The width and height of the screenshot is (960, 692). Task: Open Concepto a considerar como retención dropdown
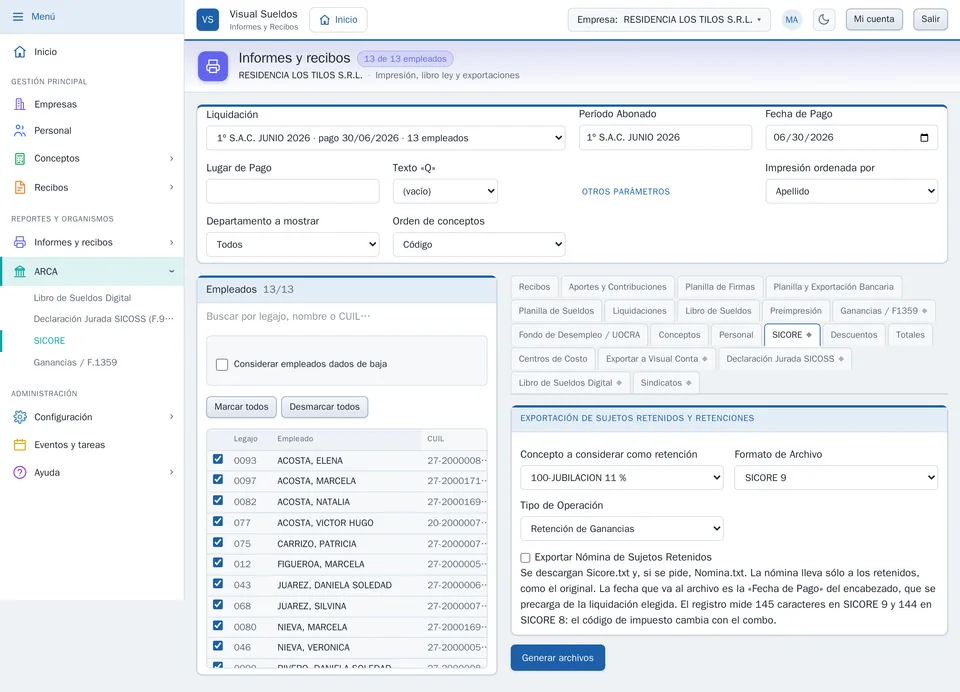tap(621, 478)
